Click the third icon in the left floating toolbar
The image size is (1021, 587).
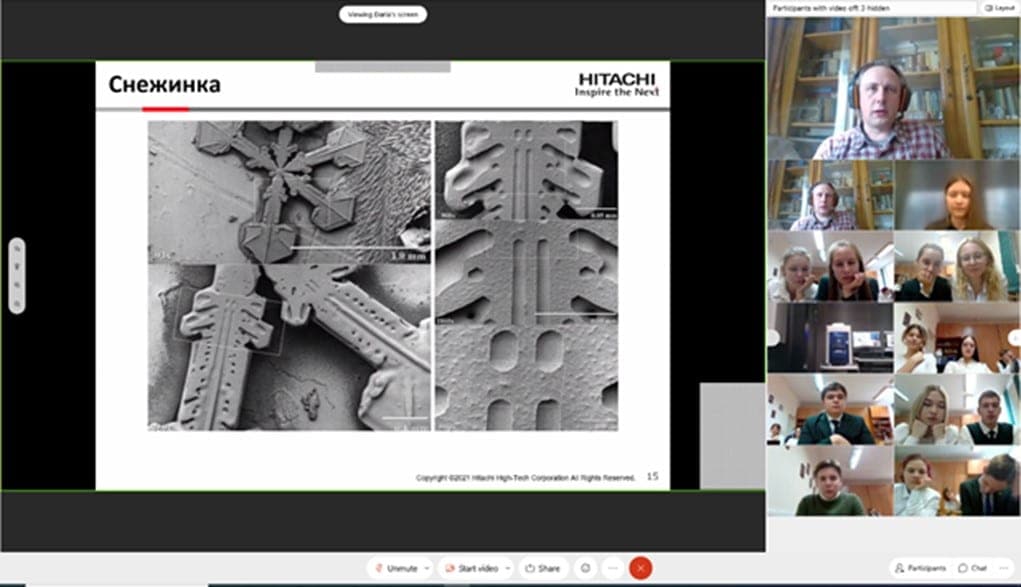click(16, 284)
